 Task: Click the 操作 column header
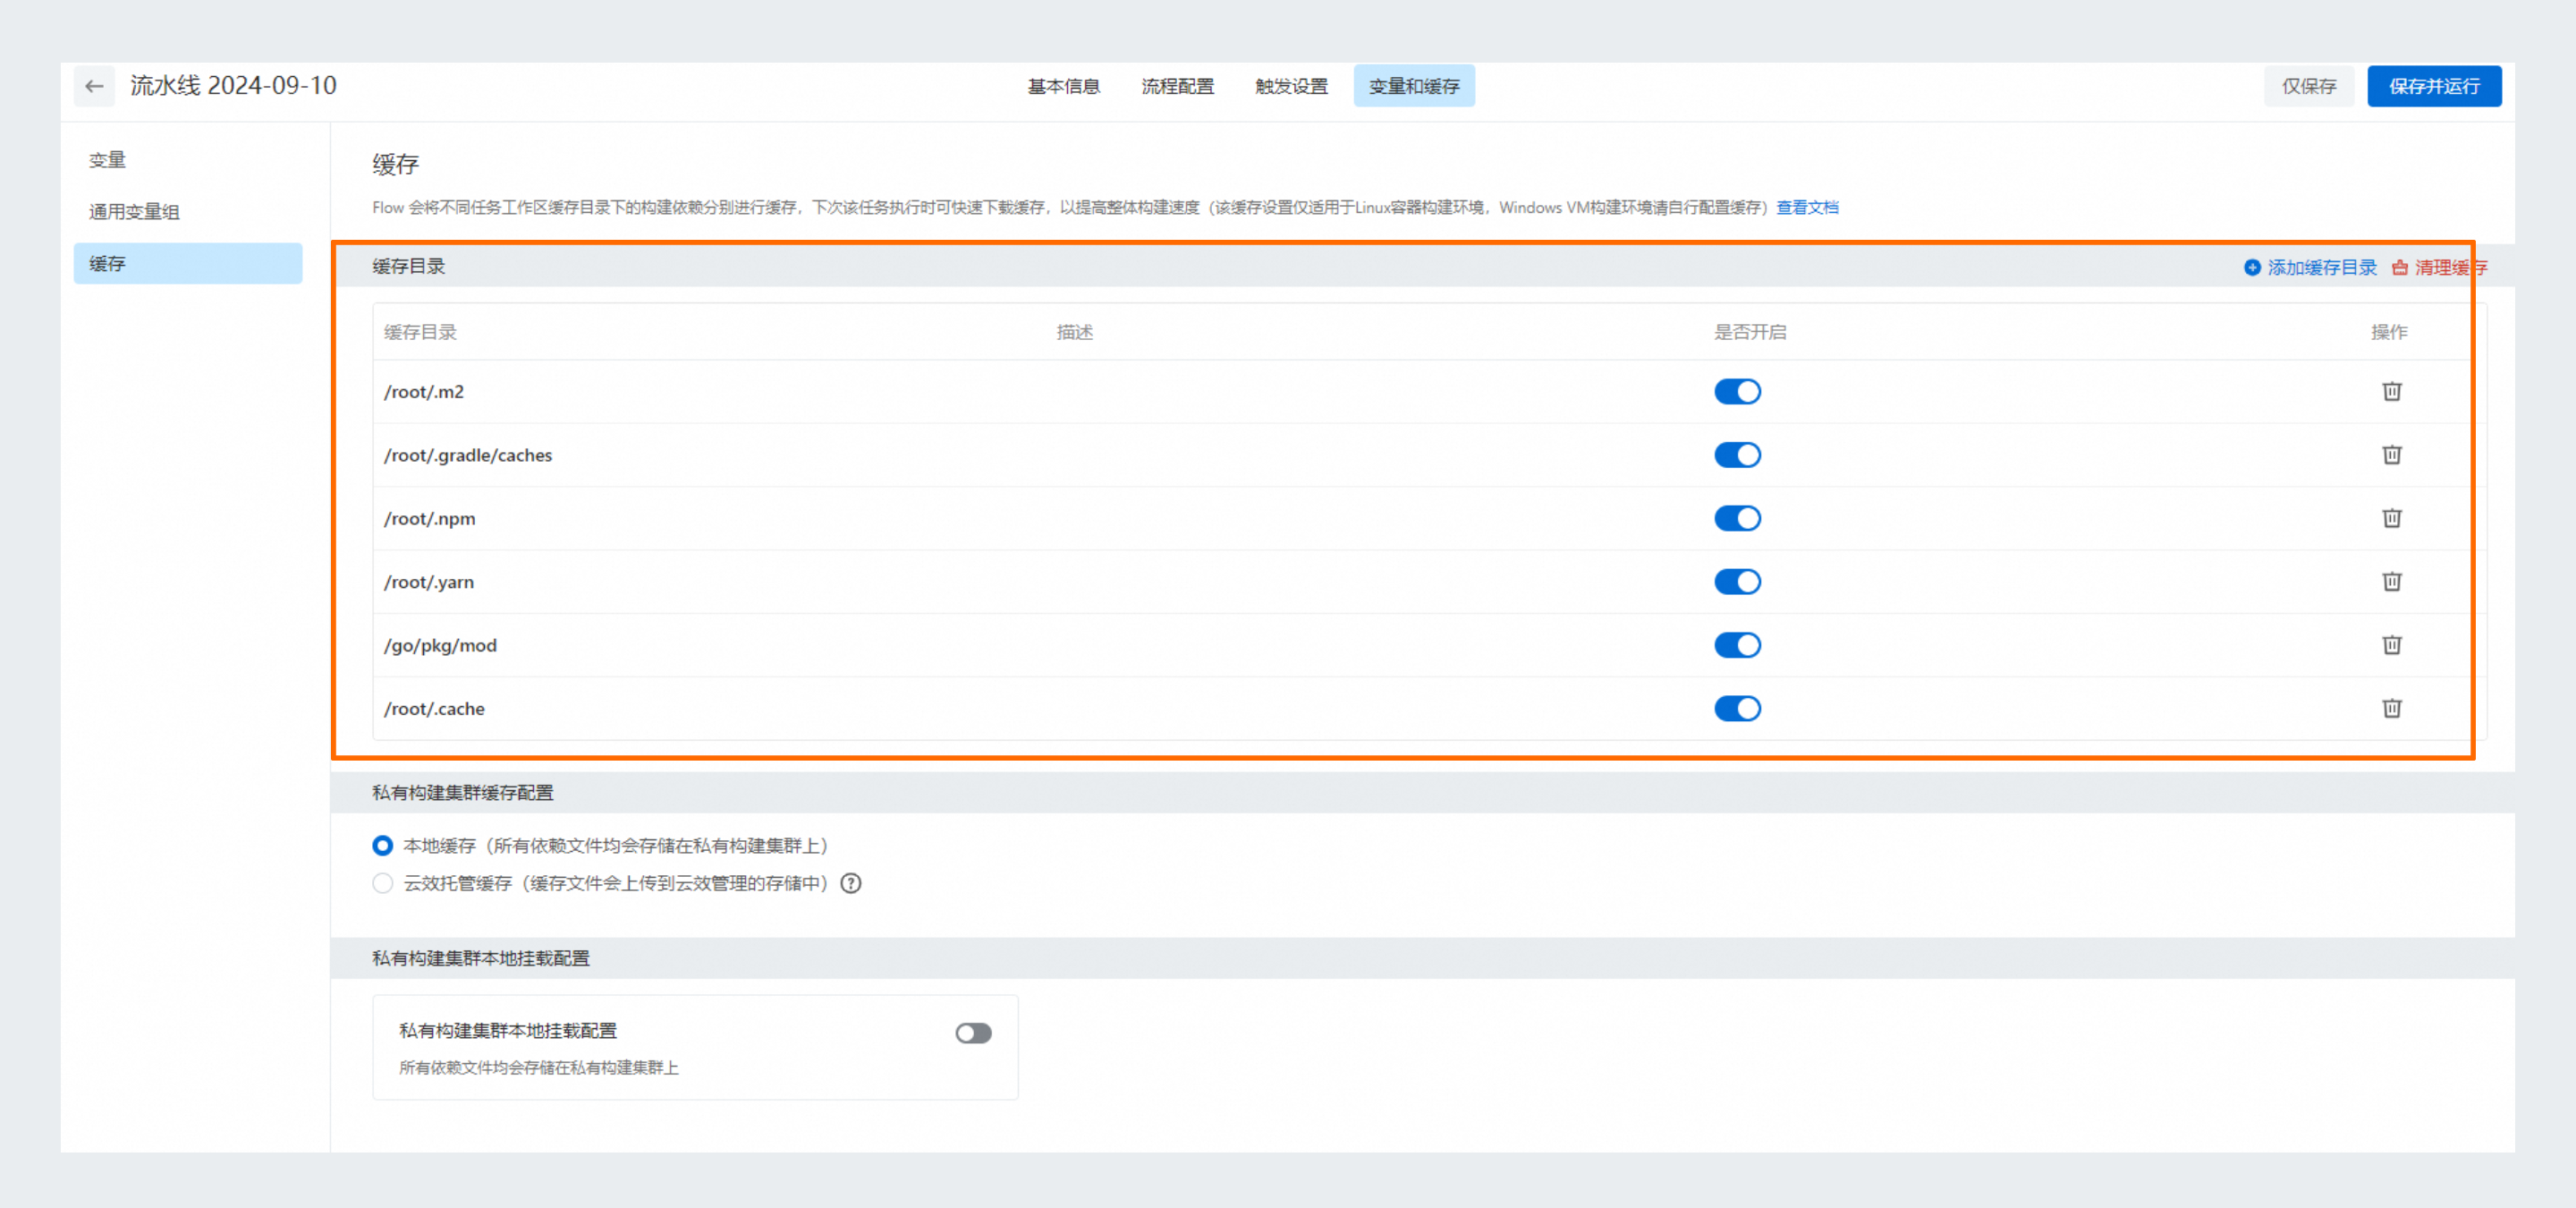pos(2389,332)
